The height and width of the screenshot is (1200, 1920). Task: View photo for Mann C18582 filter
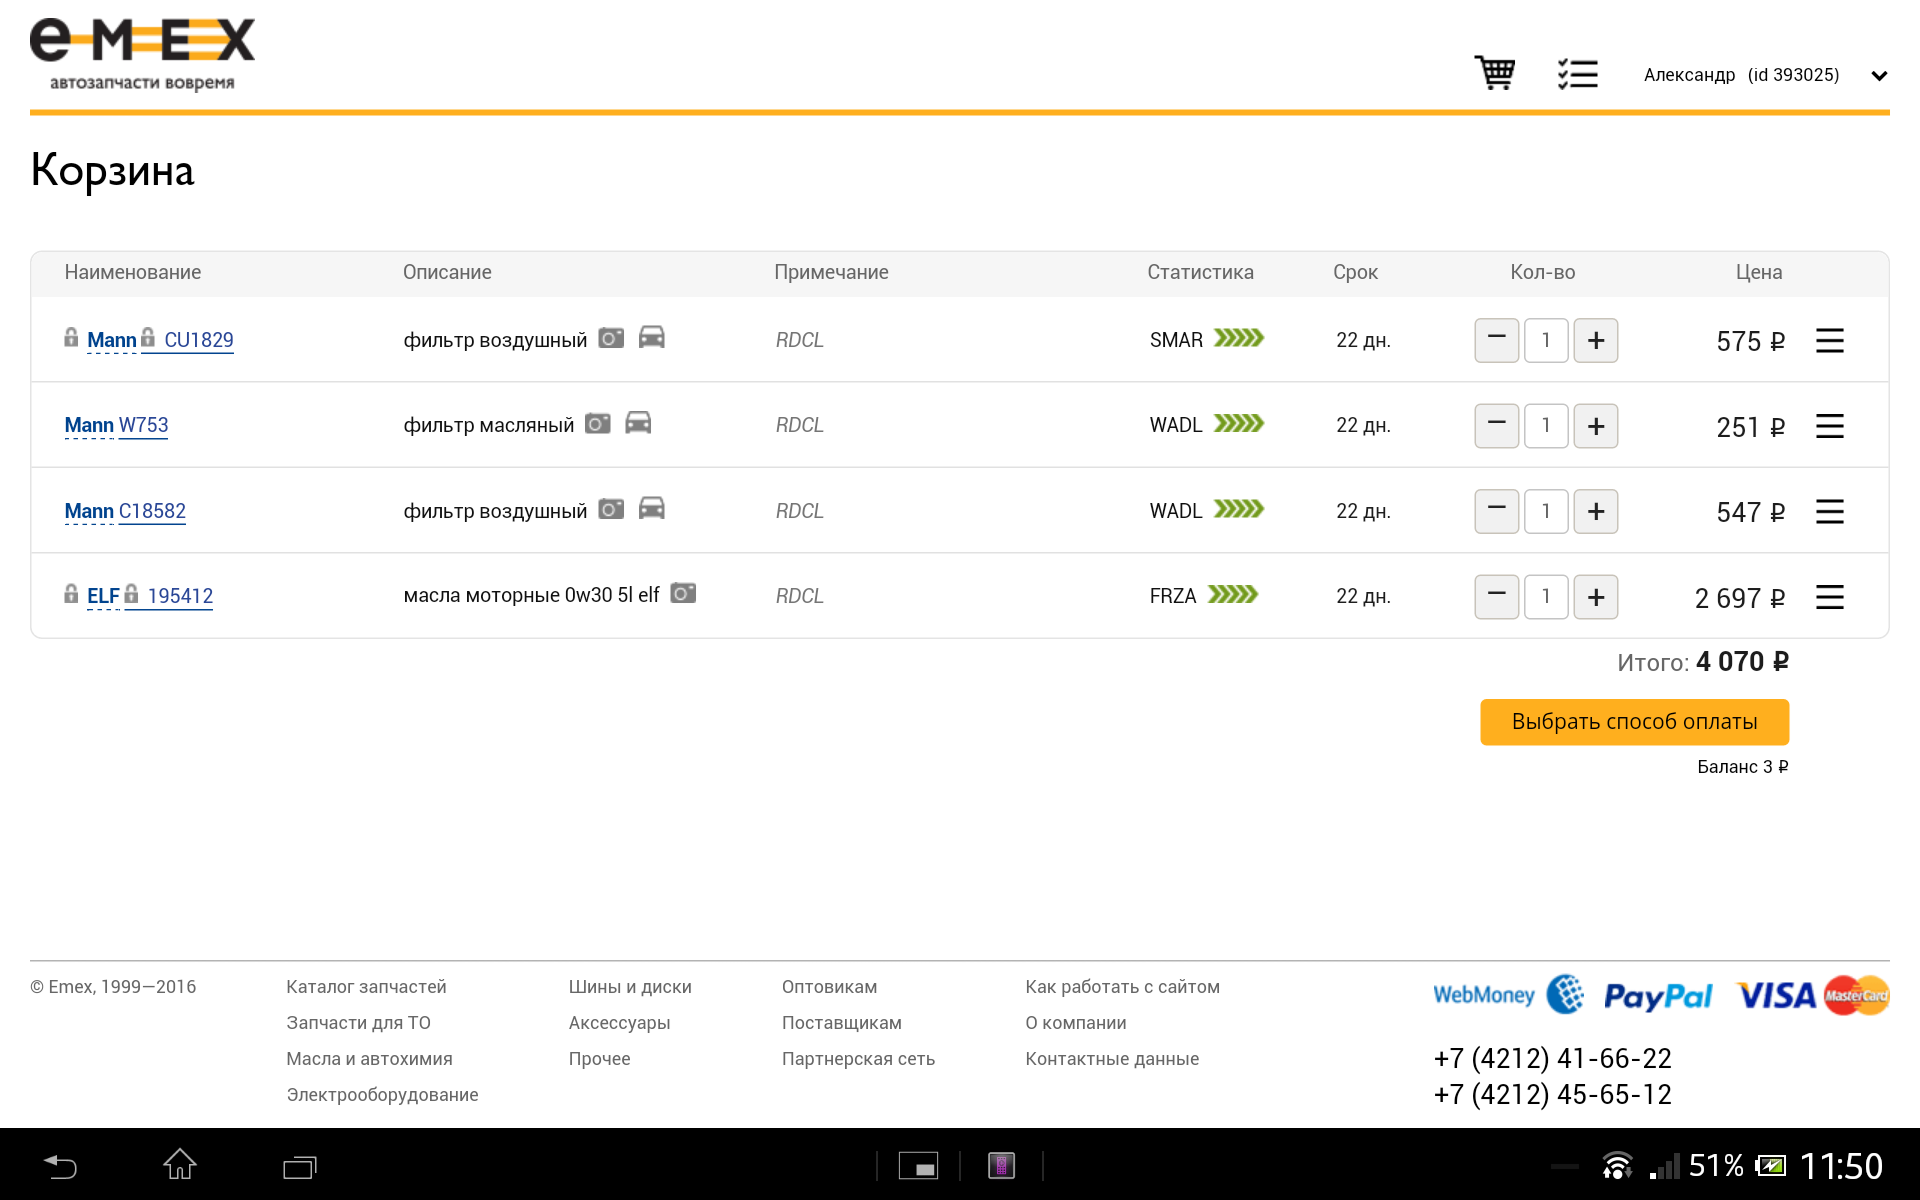click(611, 509)
